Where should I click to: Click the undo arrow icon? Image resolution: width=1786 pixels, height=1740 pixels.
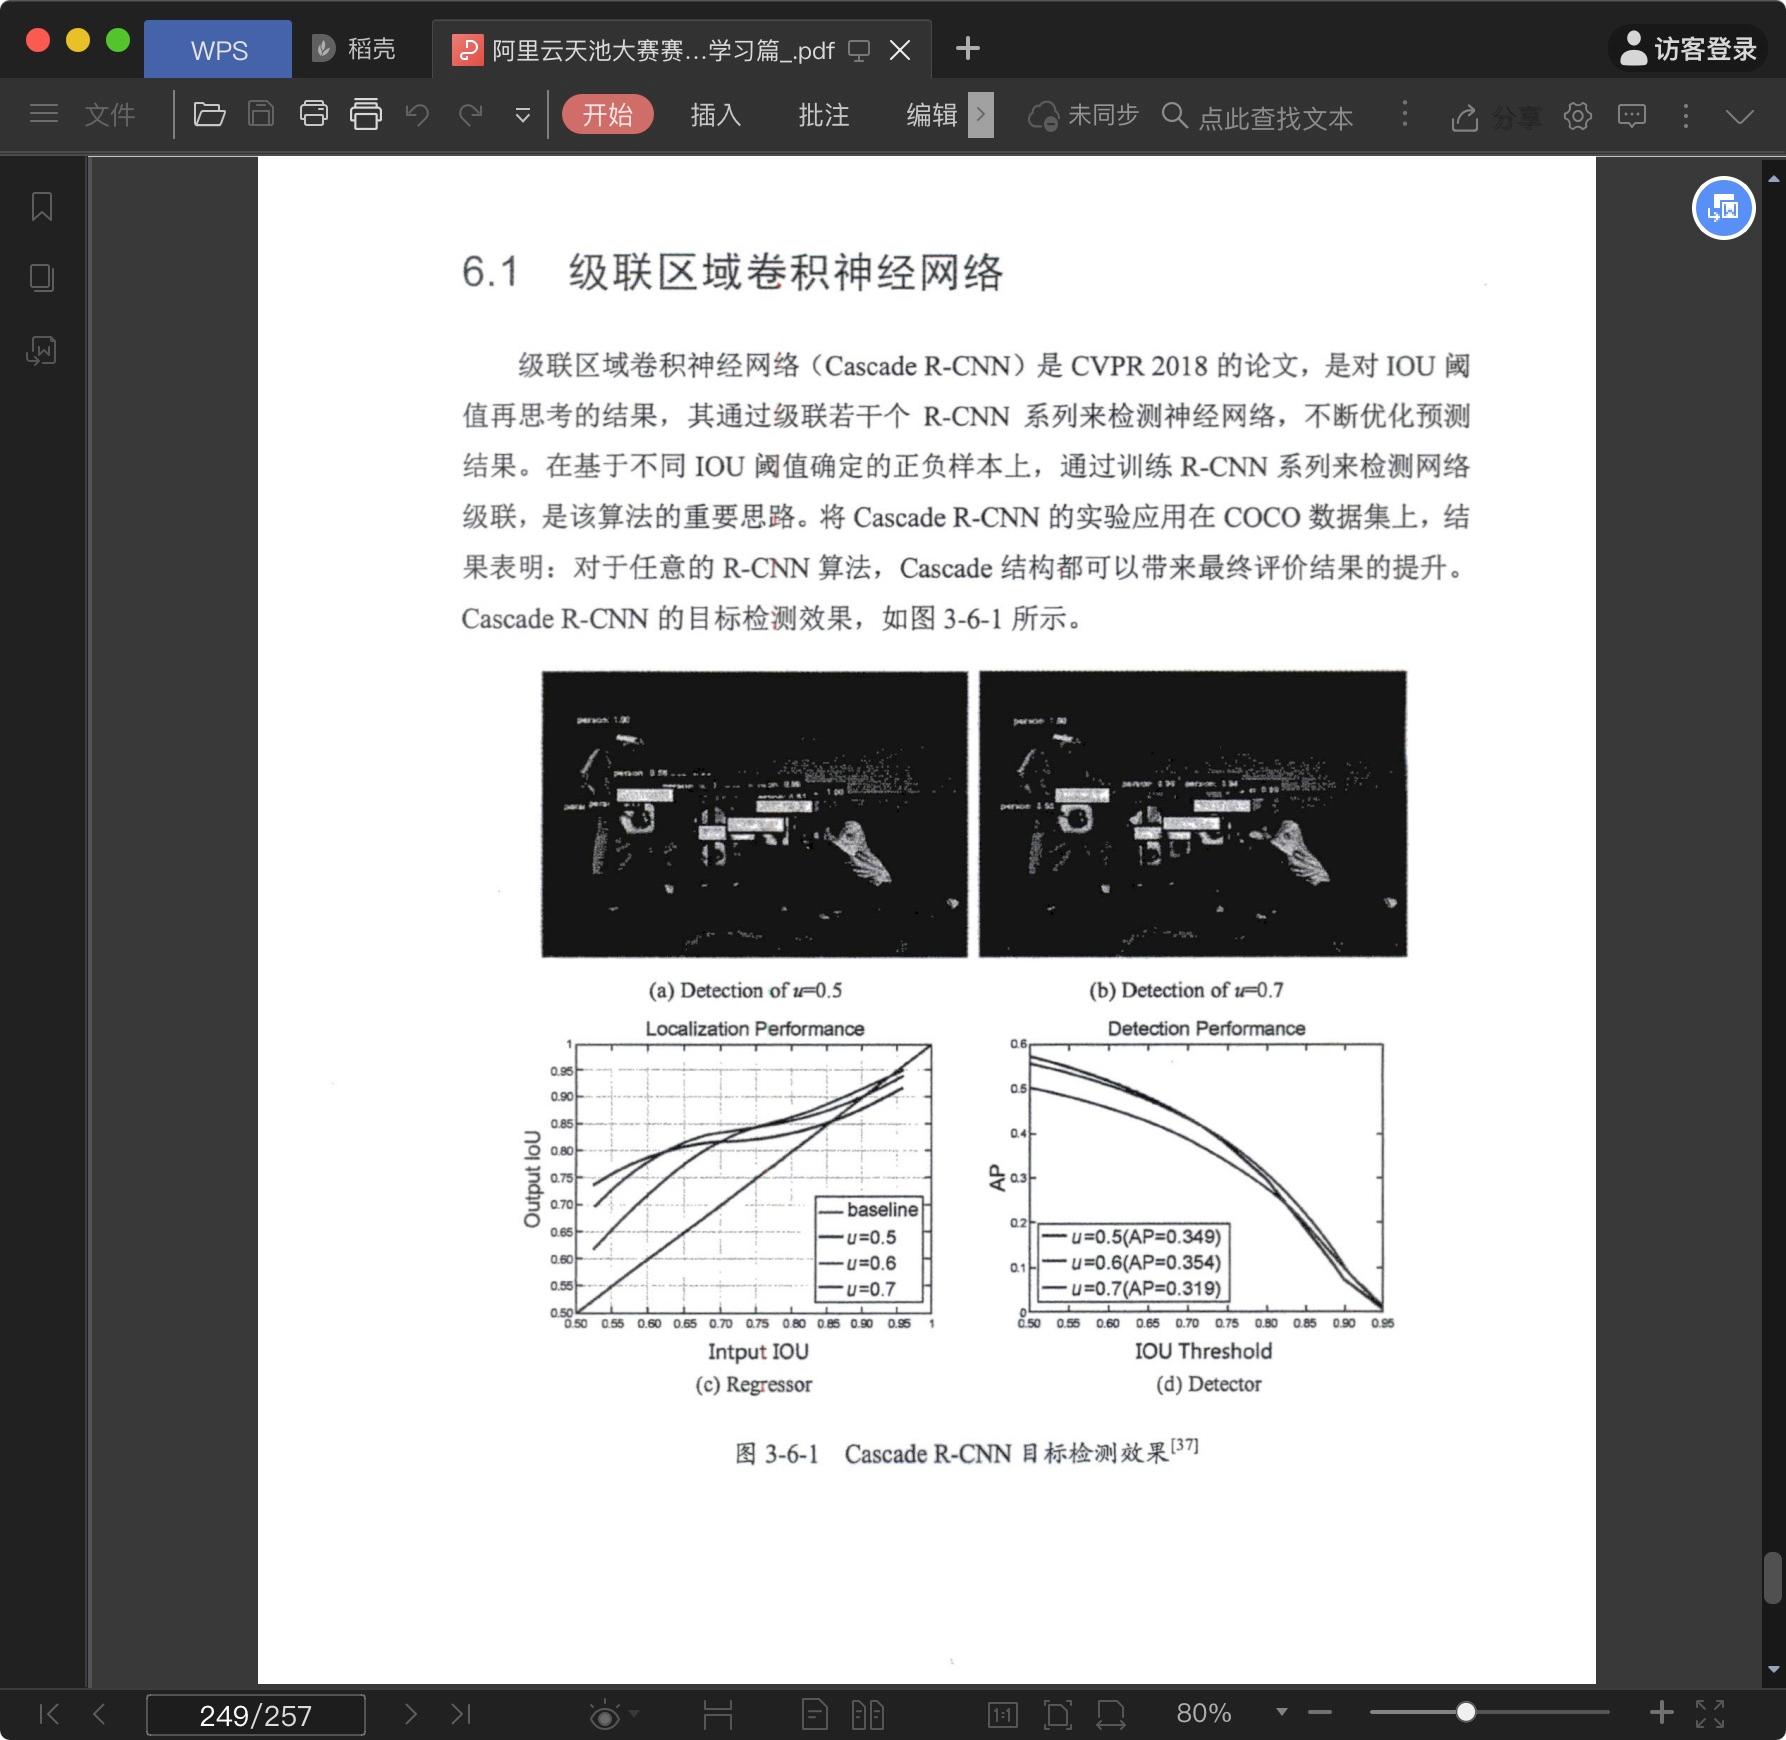click(x=417, y=115)
